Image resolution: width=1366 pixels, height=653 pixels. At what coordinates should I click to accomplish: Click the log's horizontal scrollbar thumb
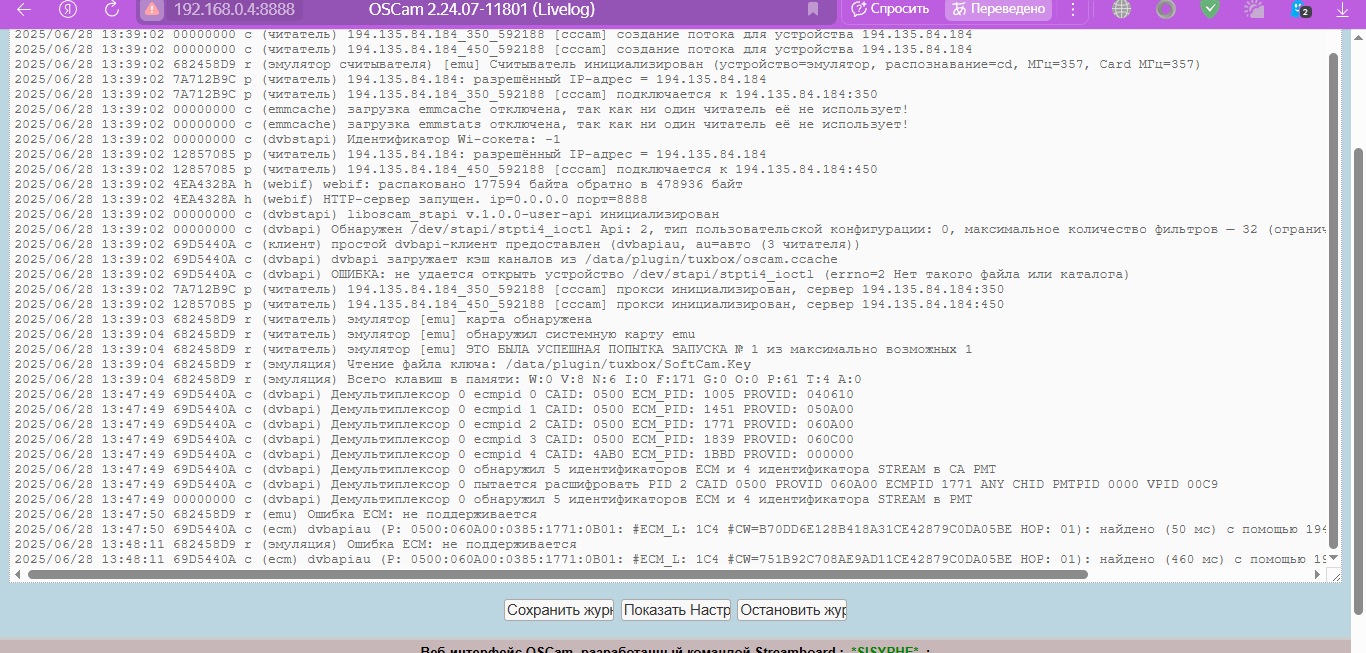557,575
